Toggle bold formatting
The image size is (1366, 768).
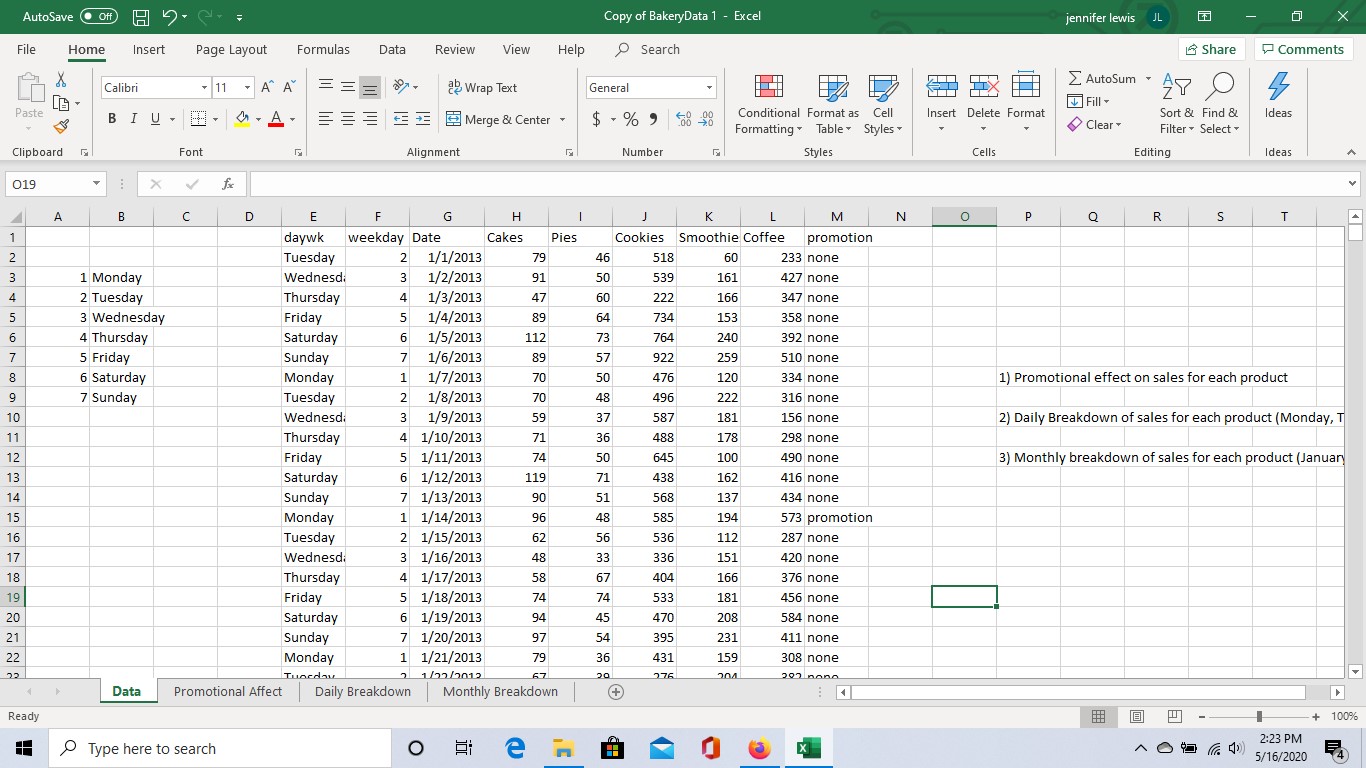111,119
